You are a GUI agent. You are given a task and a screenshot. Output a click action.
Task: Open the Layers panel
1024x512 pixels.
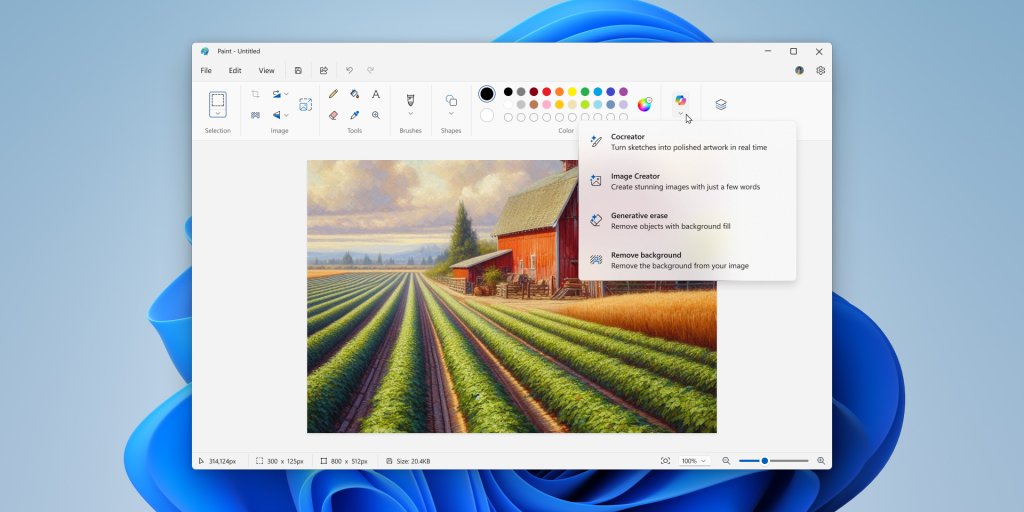721,104
